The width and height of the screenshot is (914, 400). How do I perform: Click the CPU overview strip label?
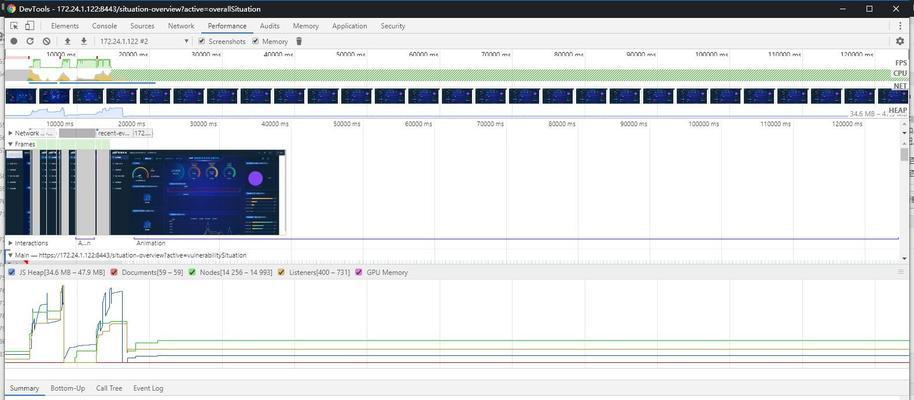coord(900,73)
